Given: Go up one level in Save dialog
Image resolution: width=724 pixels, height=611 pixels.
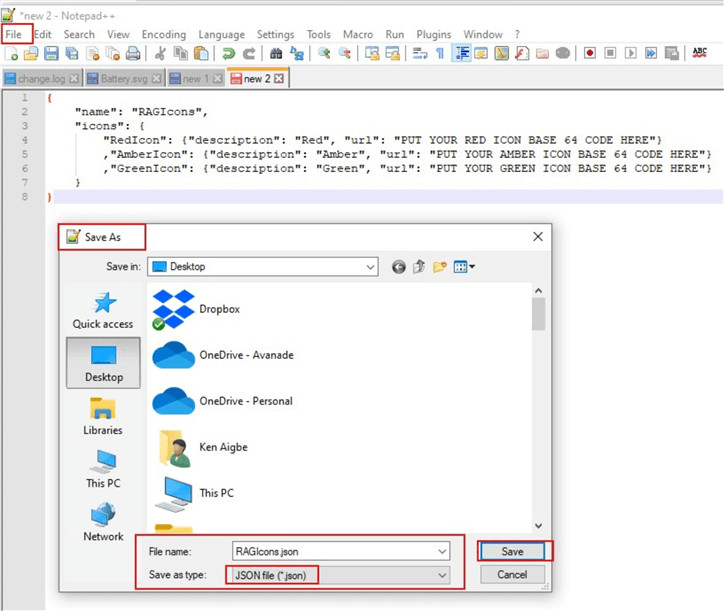Looking at the screenshot, I should [x=419, y=267].
